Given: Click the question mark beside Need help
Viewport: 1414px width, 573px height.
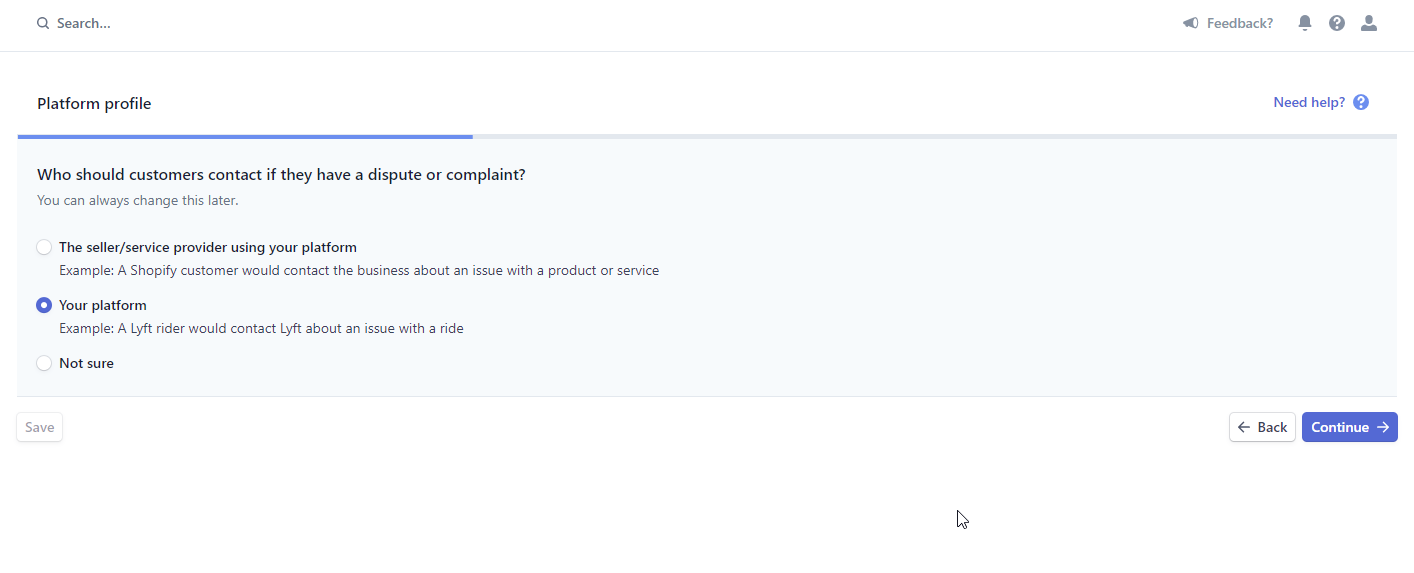Looking at the screenshot, I should (x=1361, y=102).
